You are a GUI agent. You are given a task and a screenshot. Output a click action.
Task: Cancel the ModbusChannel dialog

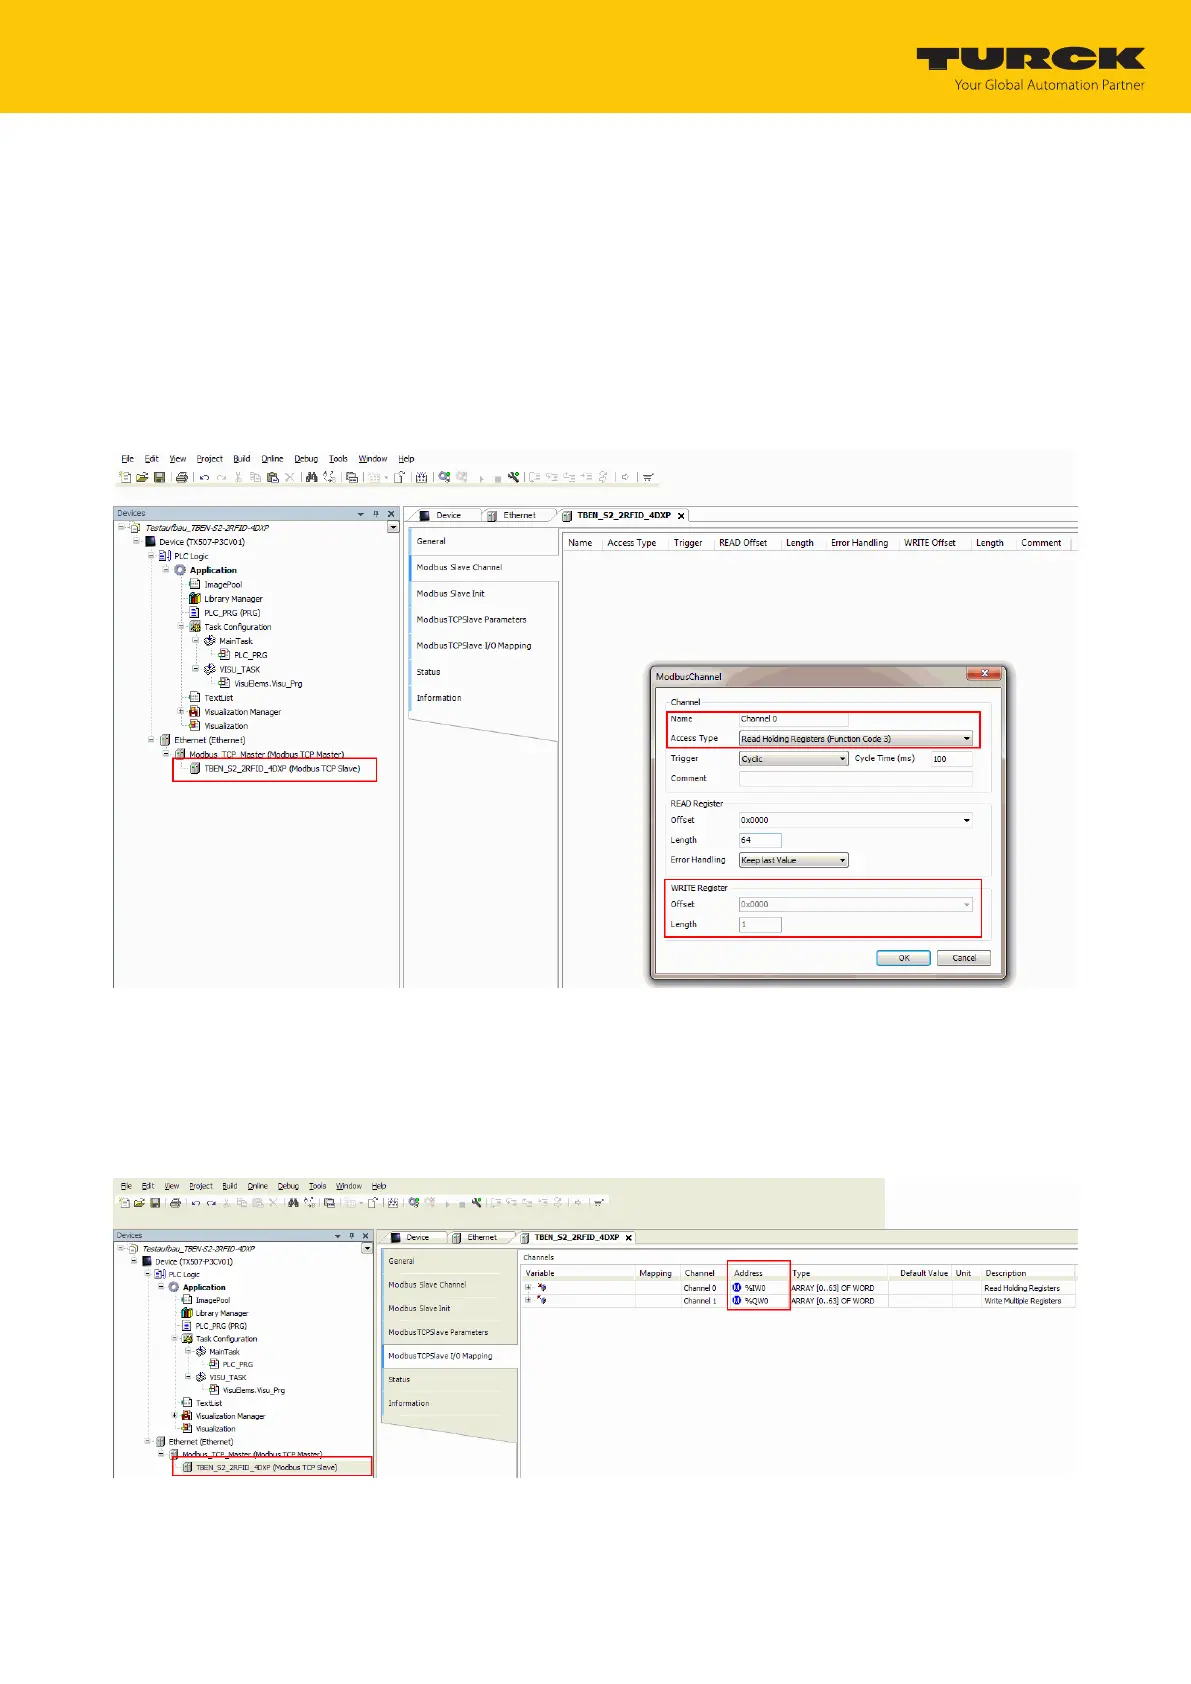[964, 958]
